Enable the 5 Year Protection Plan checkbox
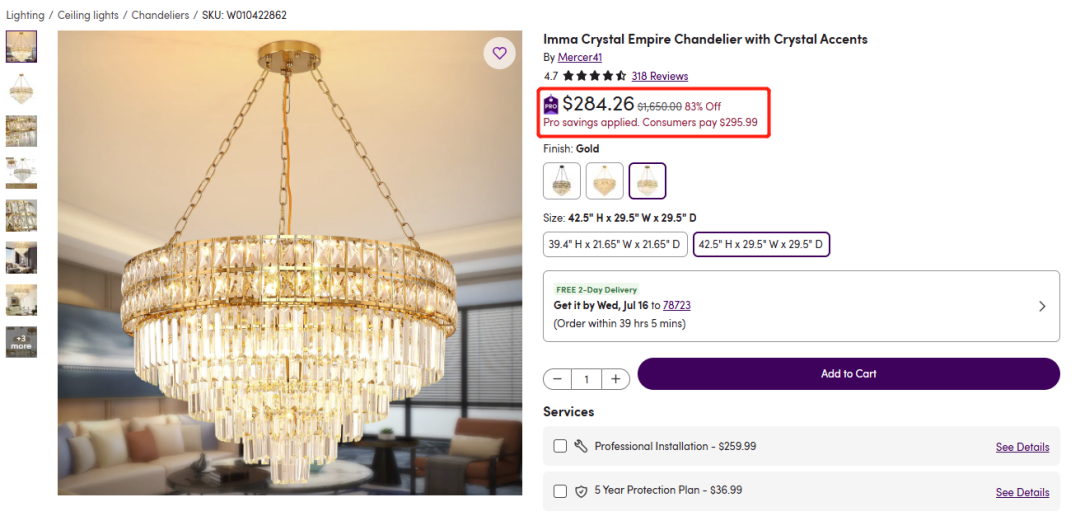Viewport: 1080px width, 516px height. tap(560, 492)
